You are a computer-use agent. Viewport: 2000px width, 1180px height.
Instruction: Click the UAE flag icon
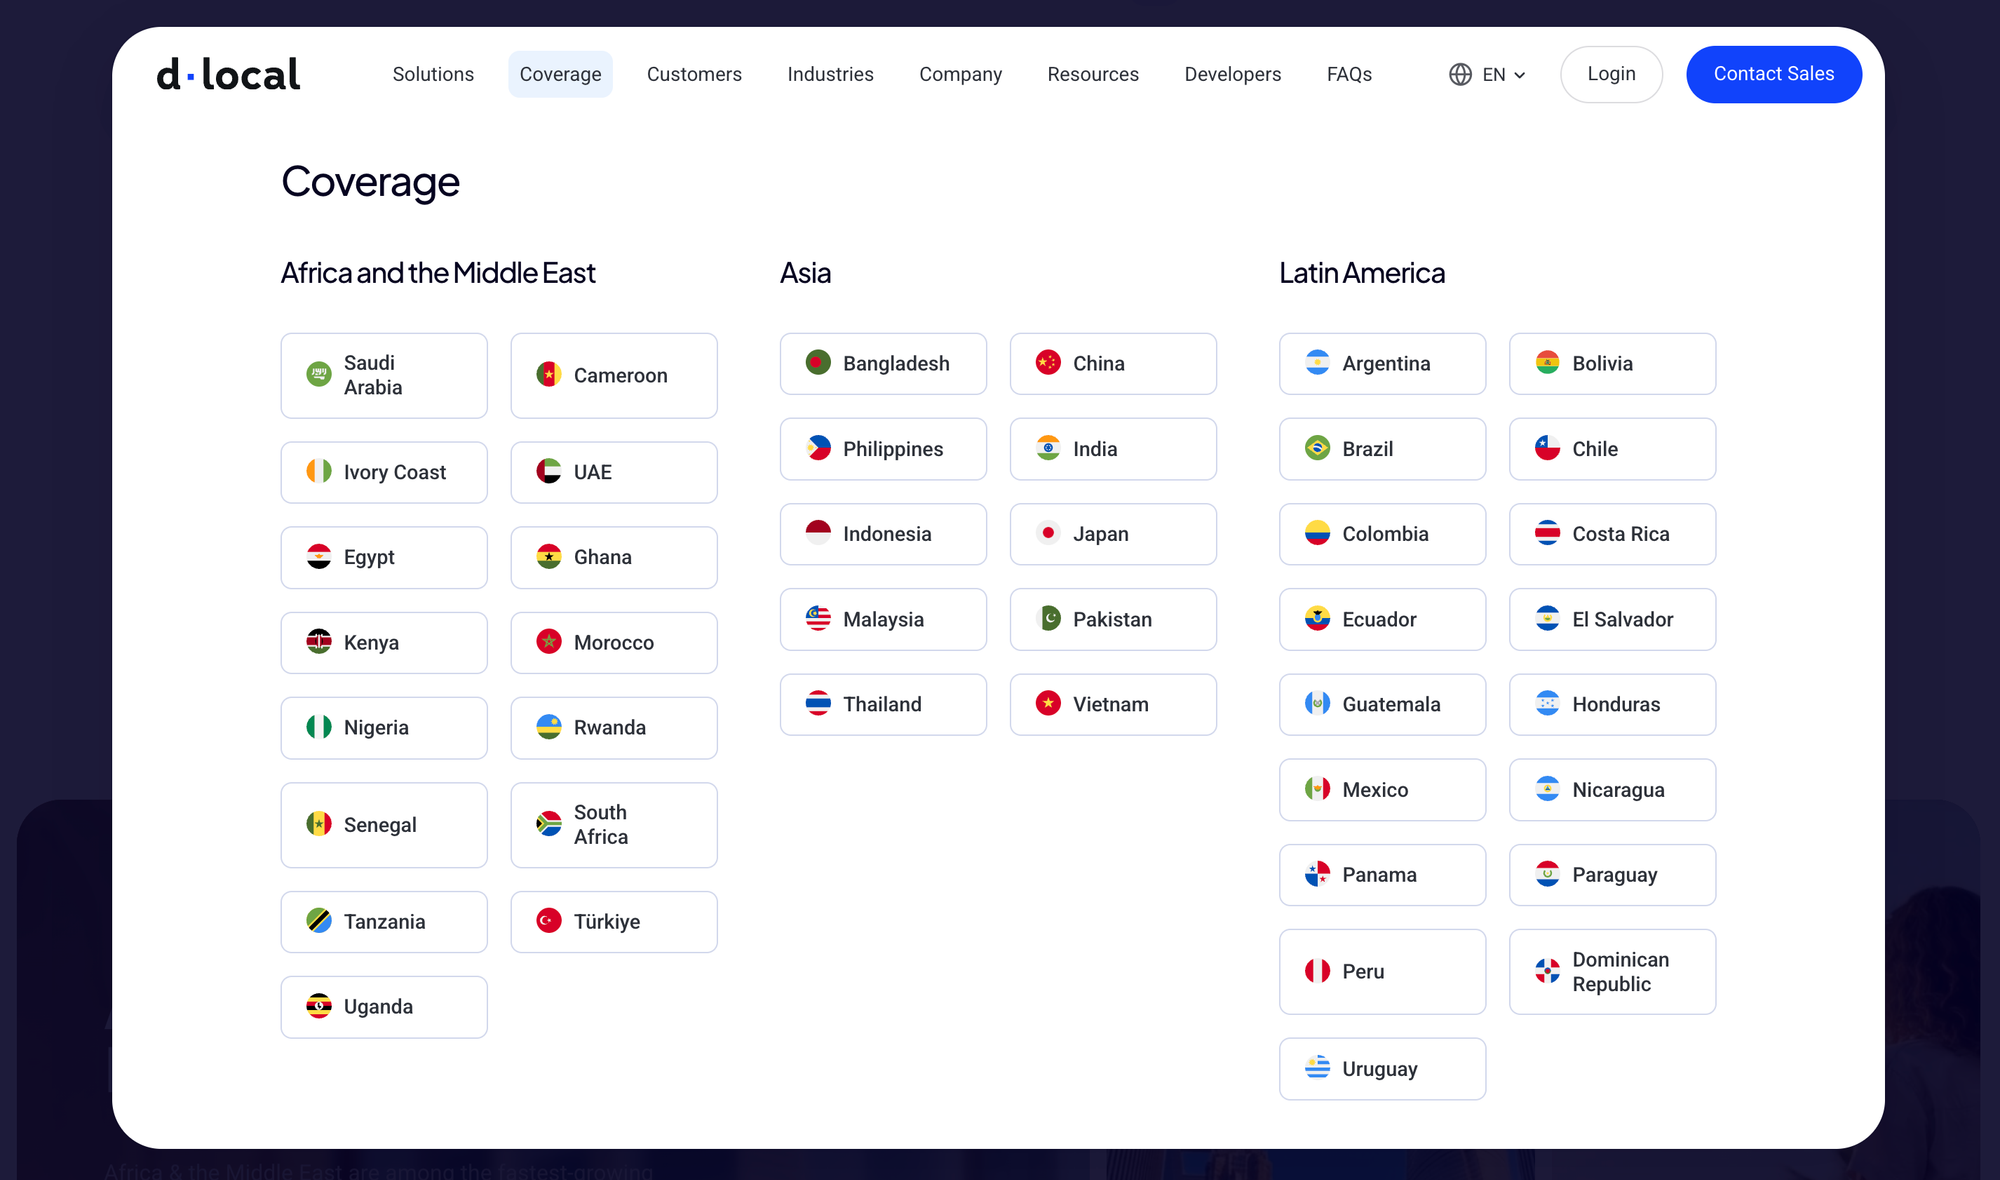click(549, 471)
